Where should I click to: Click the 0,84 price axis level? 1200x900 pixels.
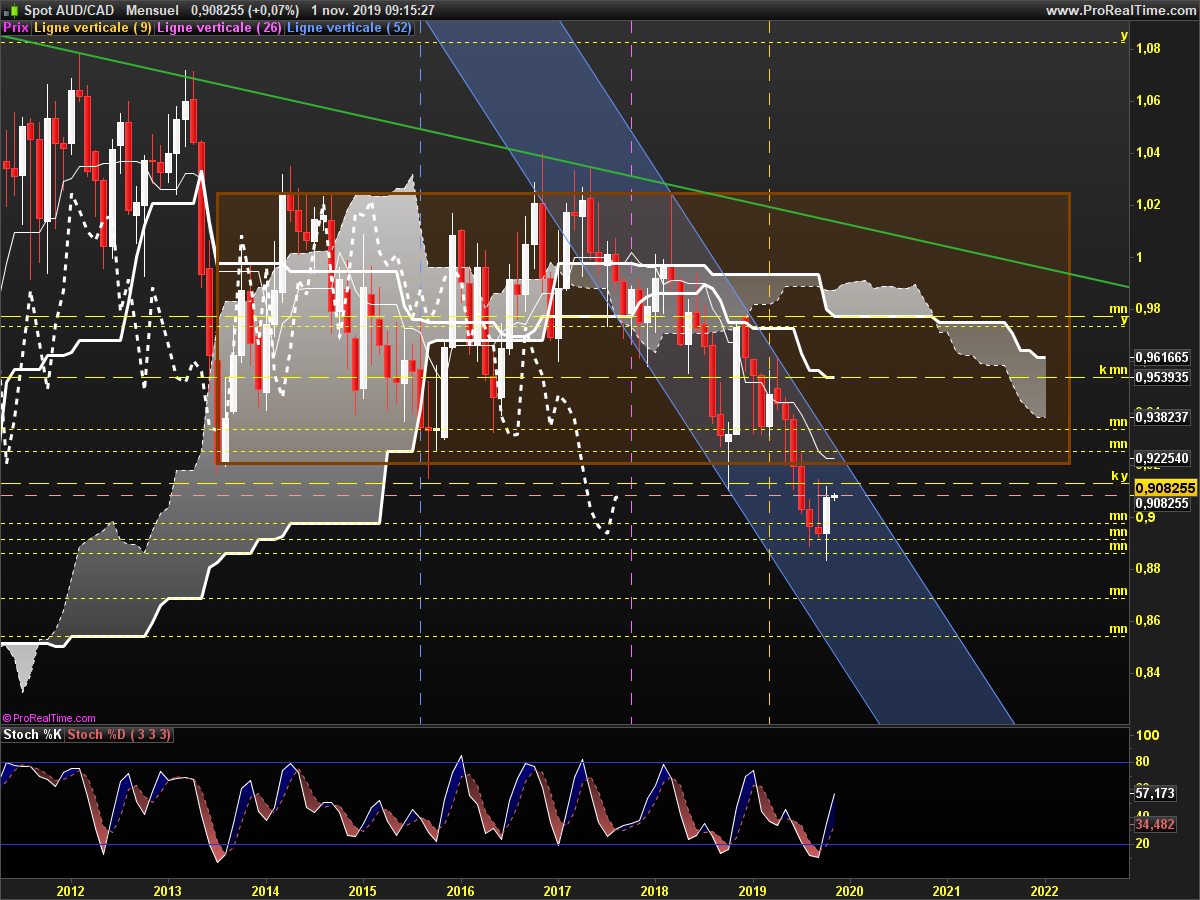tap(1146, 672)
